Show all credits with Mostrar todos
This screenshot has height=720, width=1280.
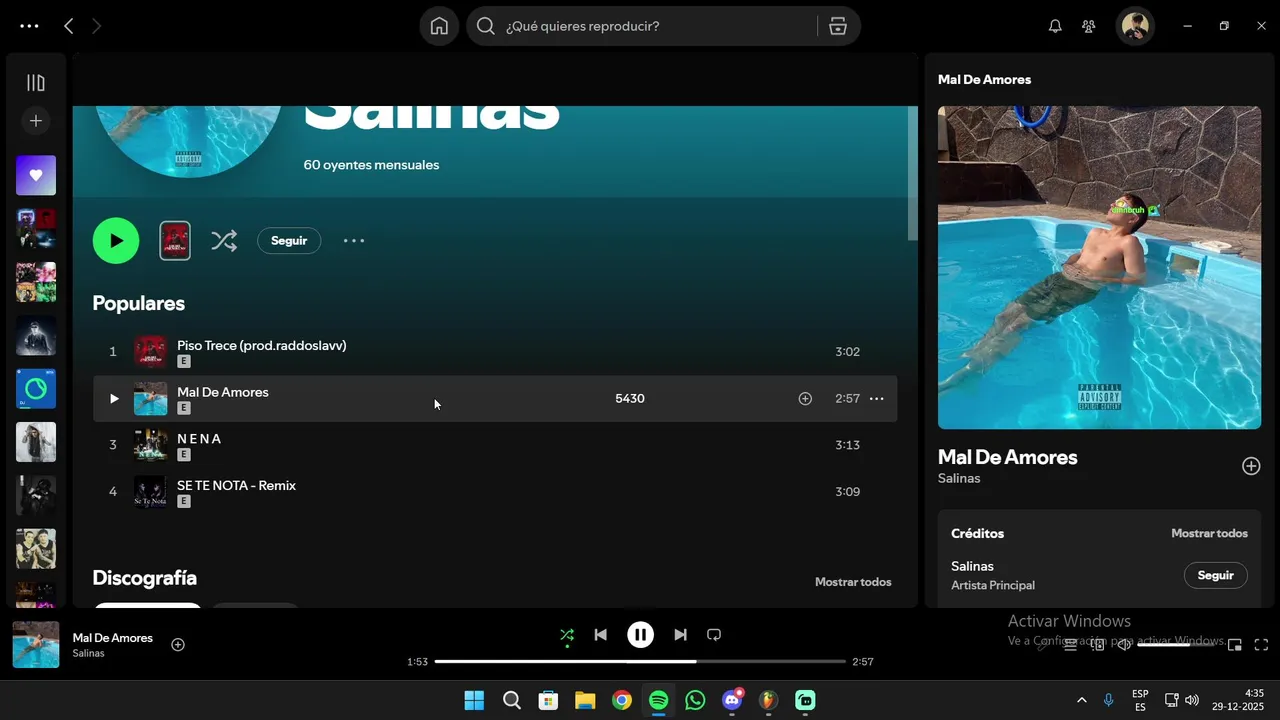pyautogui.click(x=1209, y=534)
